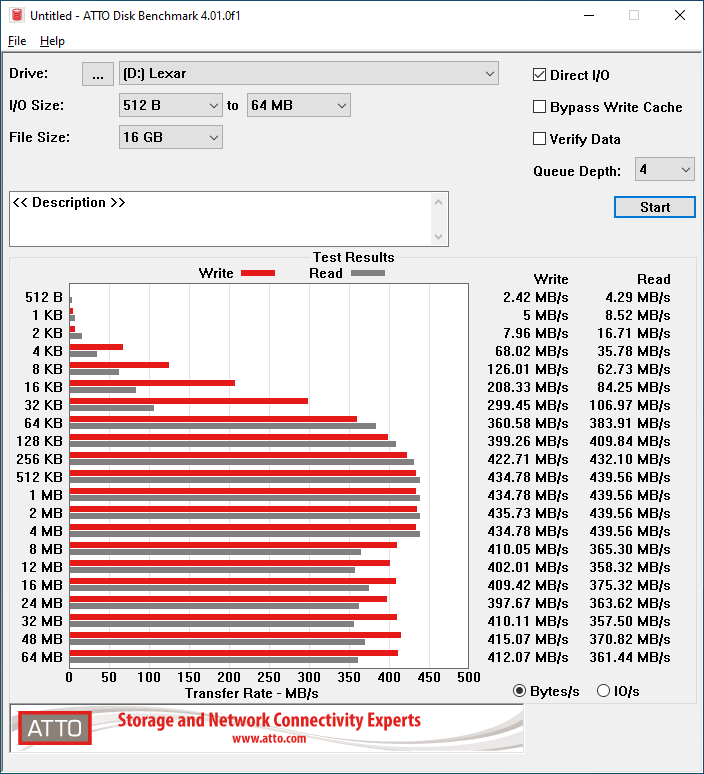This screenshot has width=704, height=774.
Task: Click the read value 4.29 MB/s
Action: tap(638, 298)
